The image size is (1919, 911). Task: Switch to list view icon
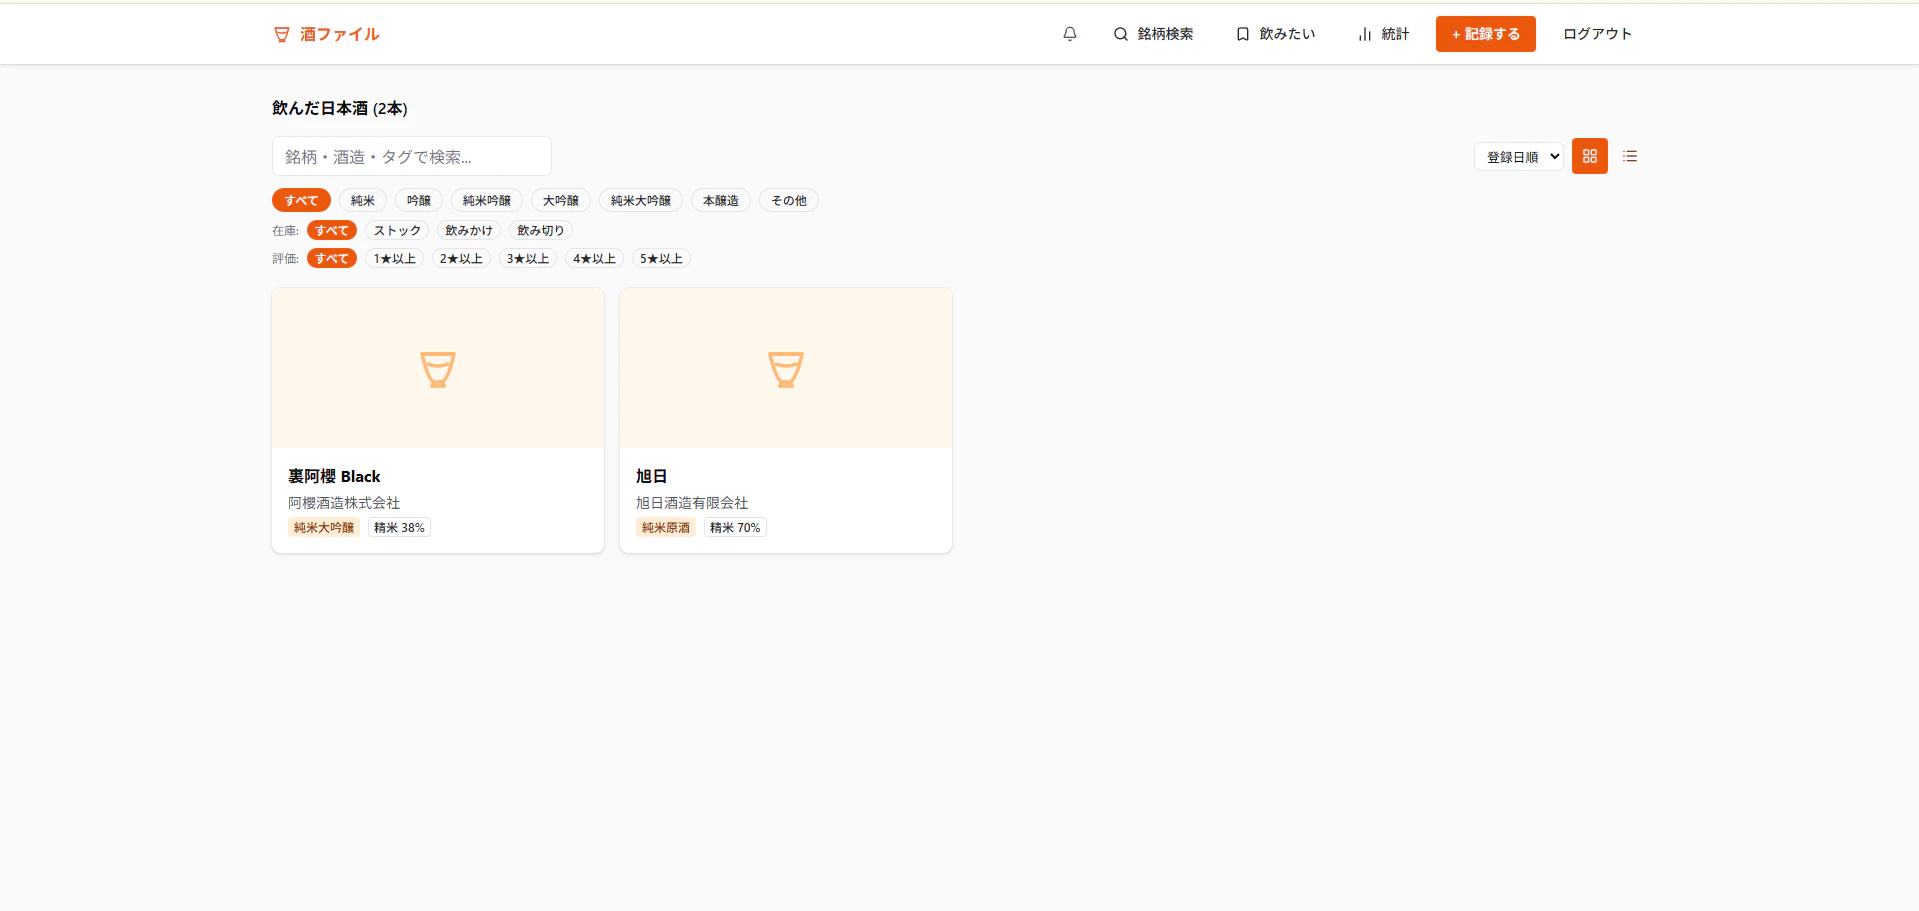tap(1630, 156)
